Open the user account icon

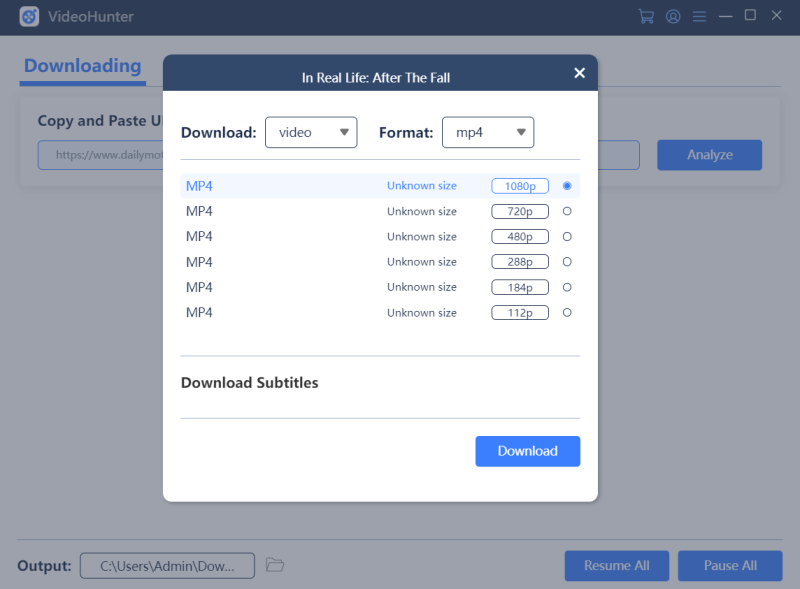point(673,16)
